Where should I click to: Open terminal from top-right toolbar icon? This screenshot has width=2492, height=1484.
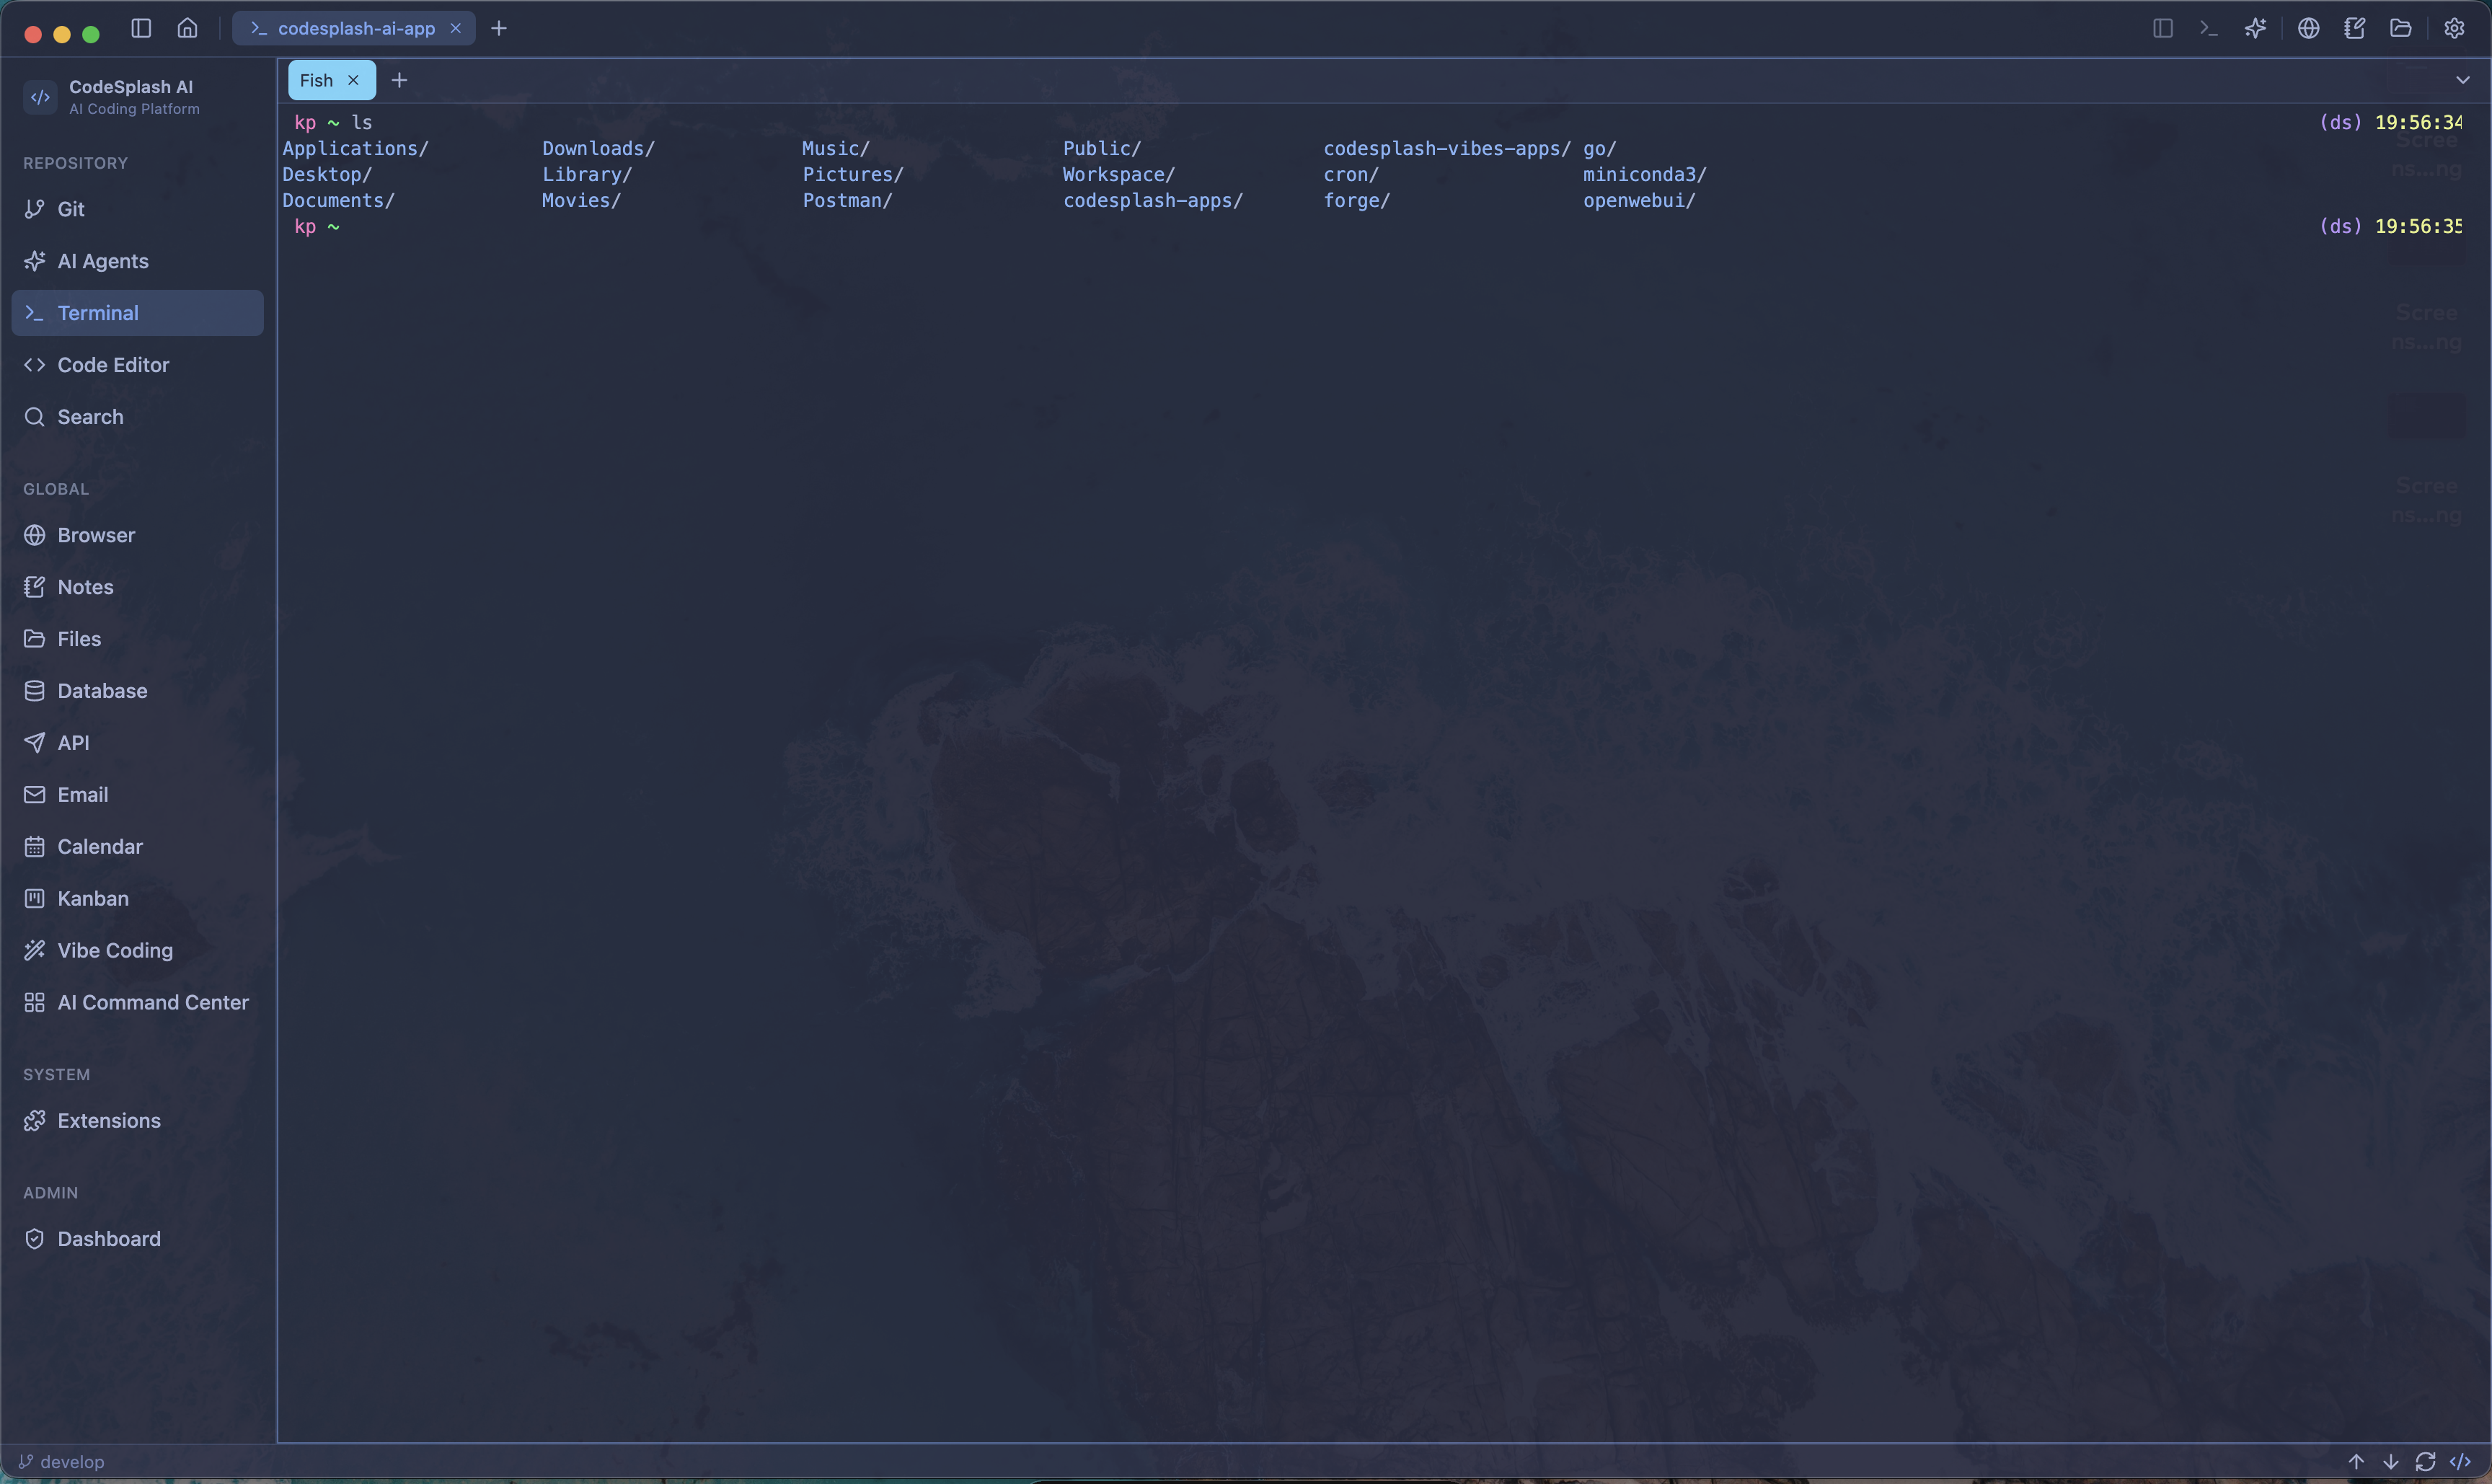click(x=2209, y=28)
